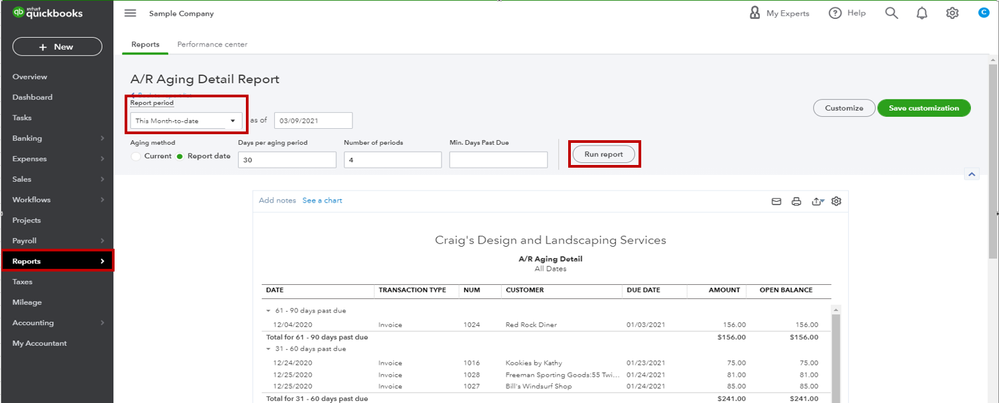The width and height of the screenshot is (999, 403).
Task: Collapse the 31 - 60 days past due group
Action: [x=269, y=349]
